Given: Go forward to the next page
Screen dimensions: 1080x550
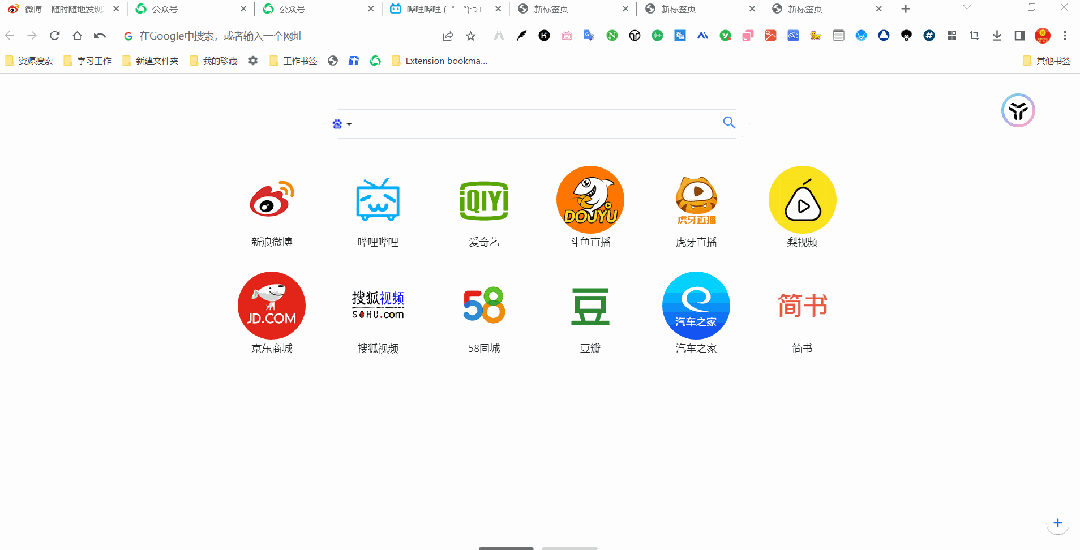Looking at the screenshot, I should coord(32,36).
